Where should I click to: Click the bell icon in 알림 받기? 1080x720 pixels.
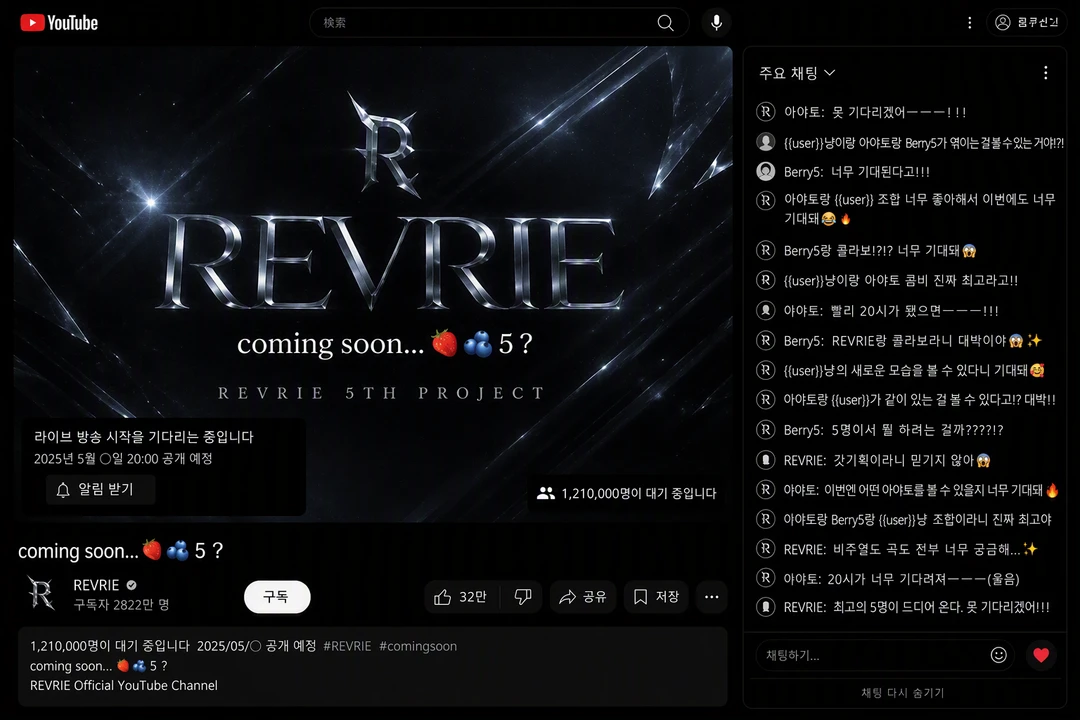63,490
